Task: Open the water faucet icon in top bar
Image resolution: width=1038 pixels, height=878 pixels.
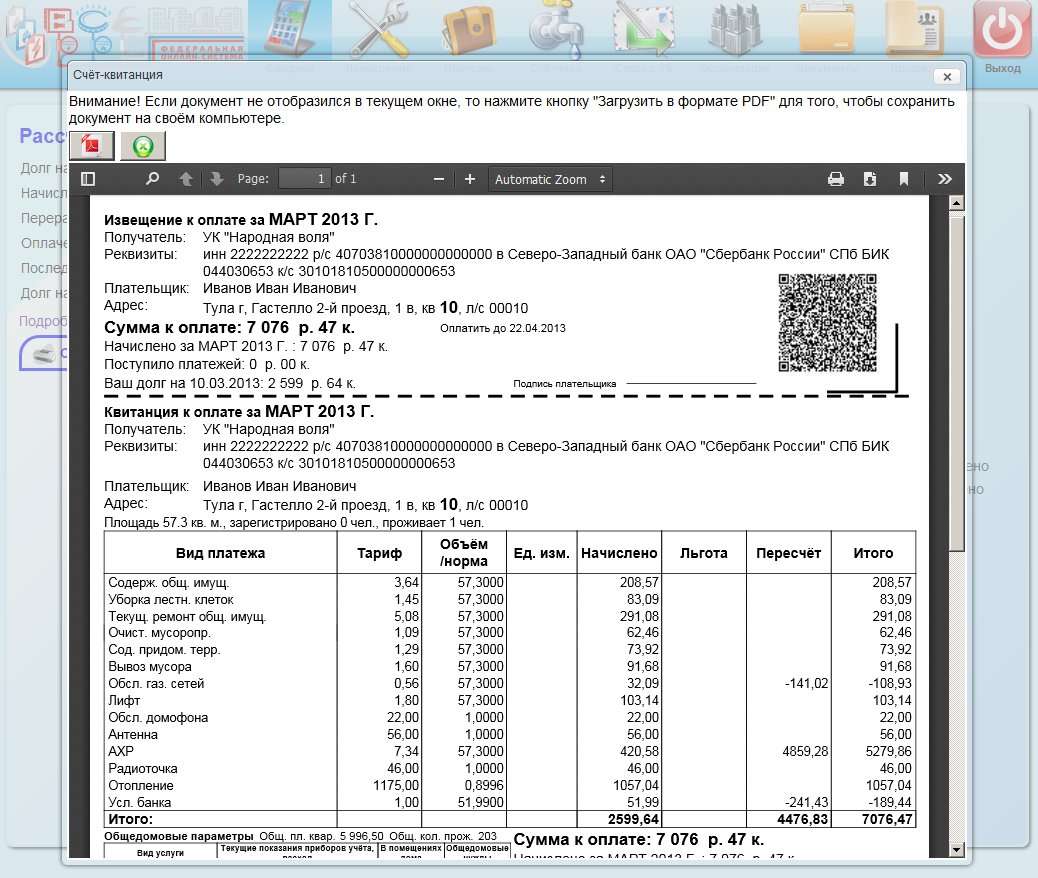Action: (x=557, y=30)
